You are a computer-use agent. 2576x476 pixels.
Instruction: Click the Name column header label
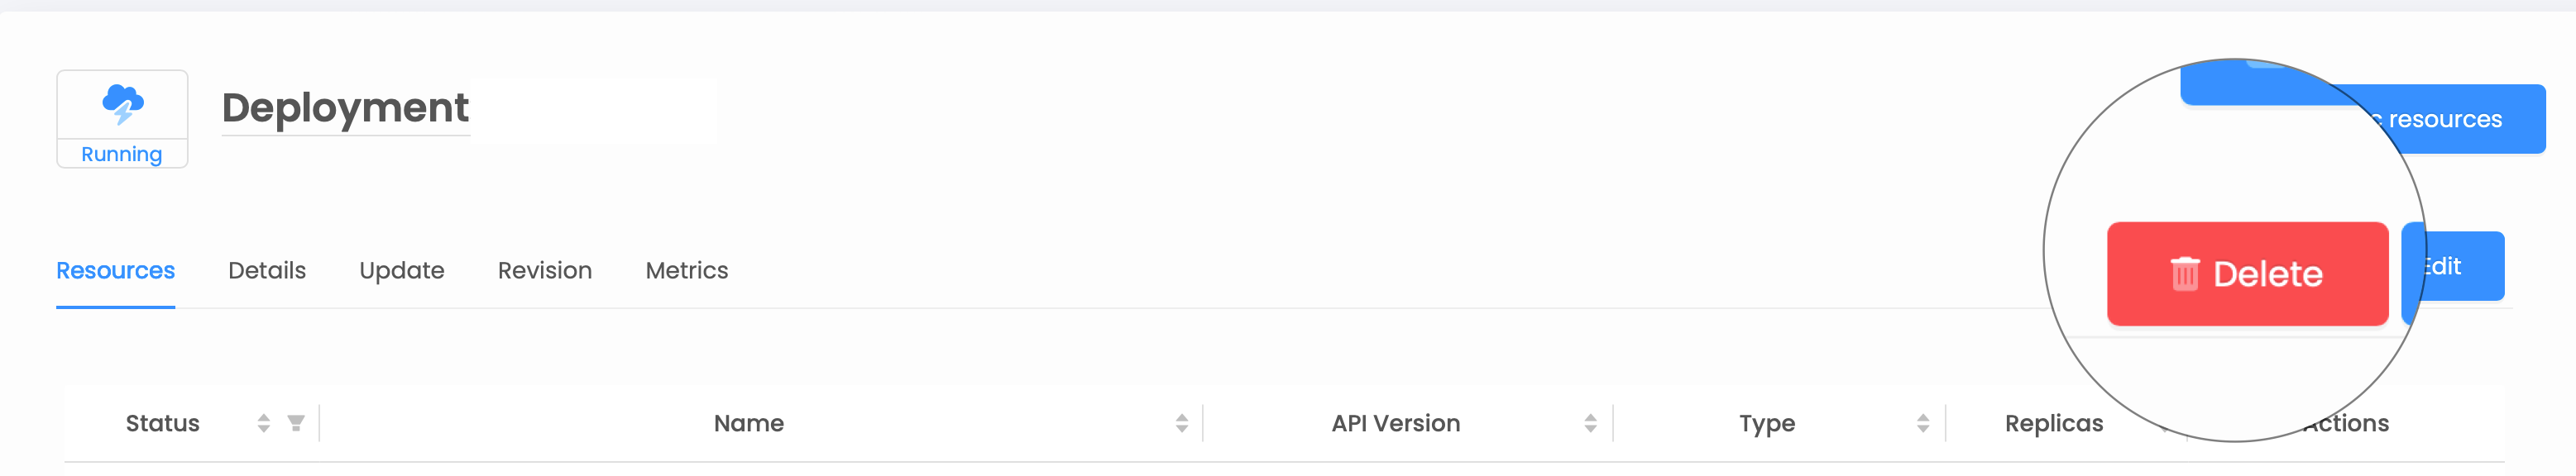point(747,423)
